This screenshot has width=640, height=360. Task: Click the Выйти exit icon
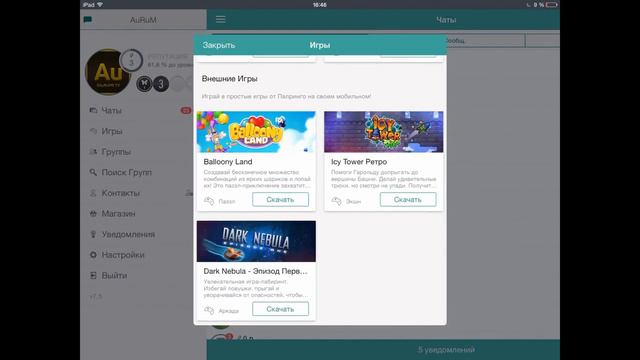coord(93,276)
